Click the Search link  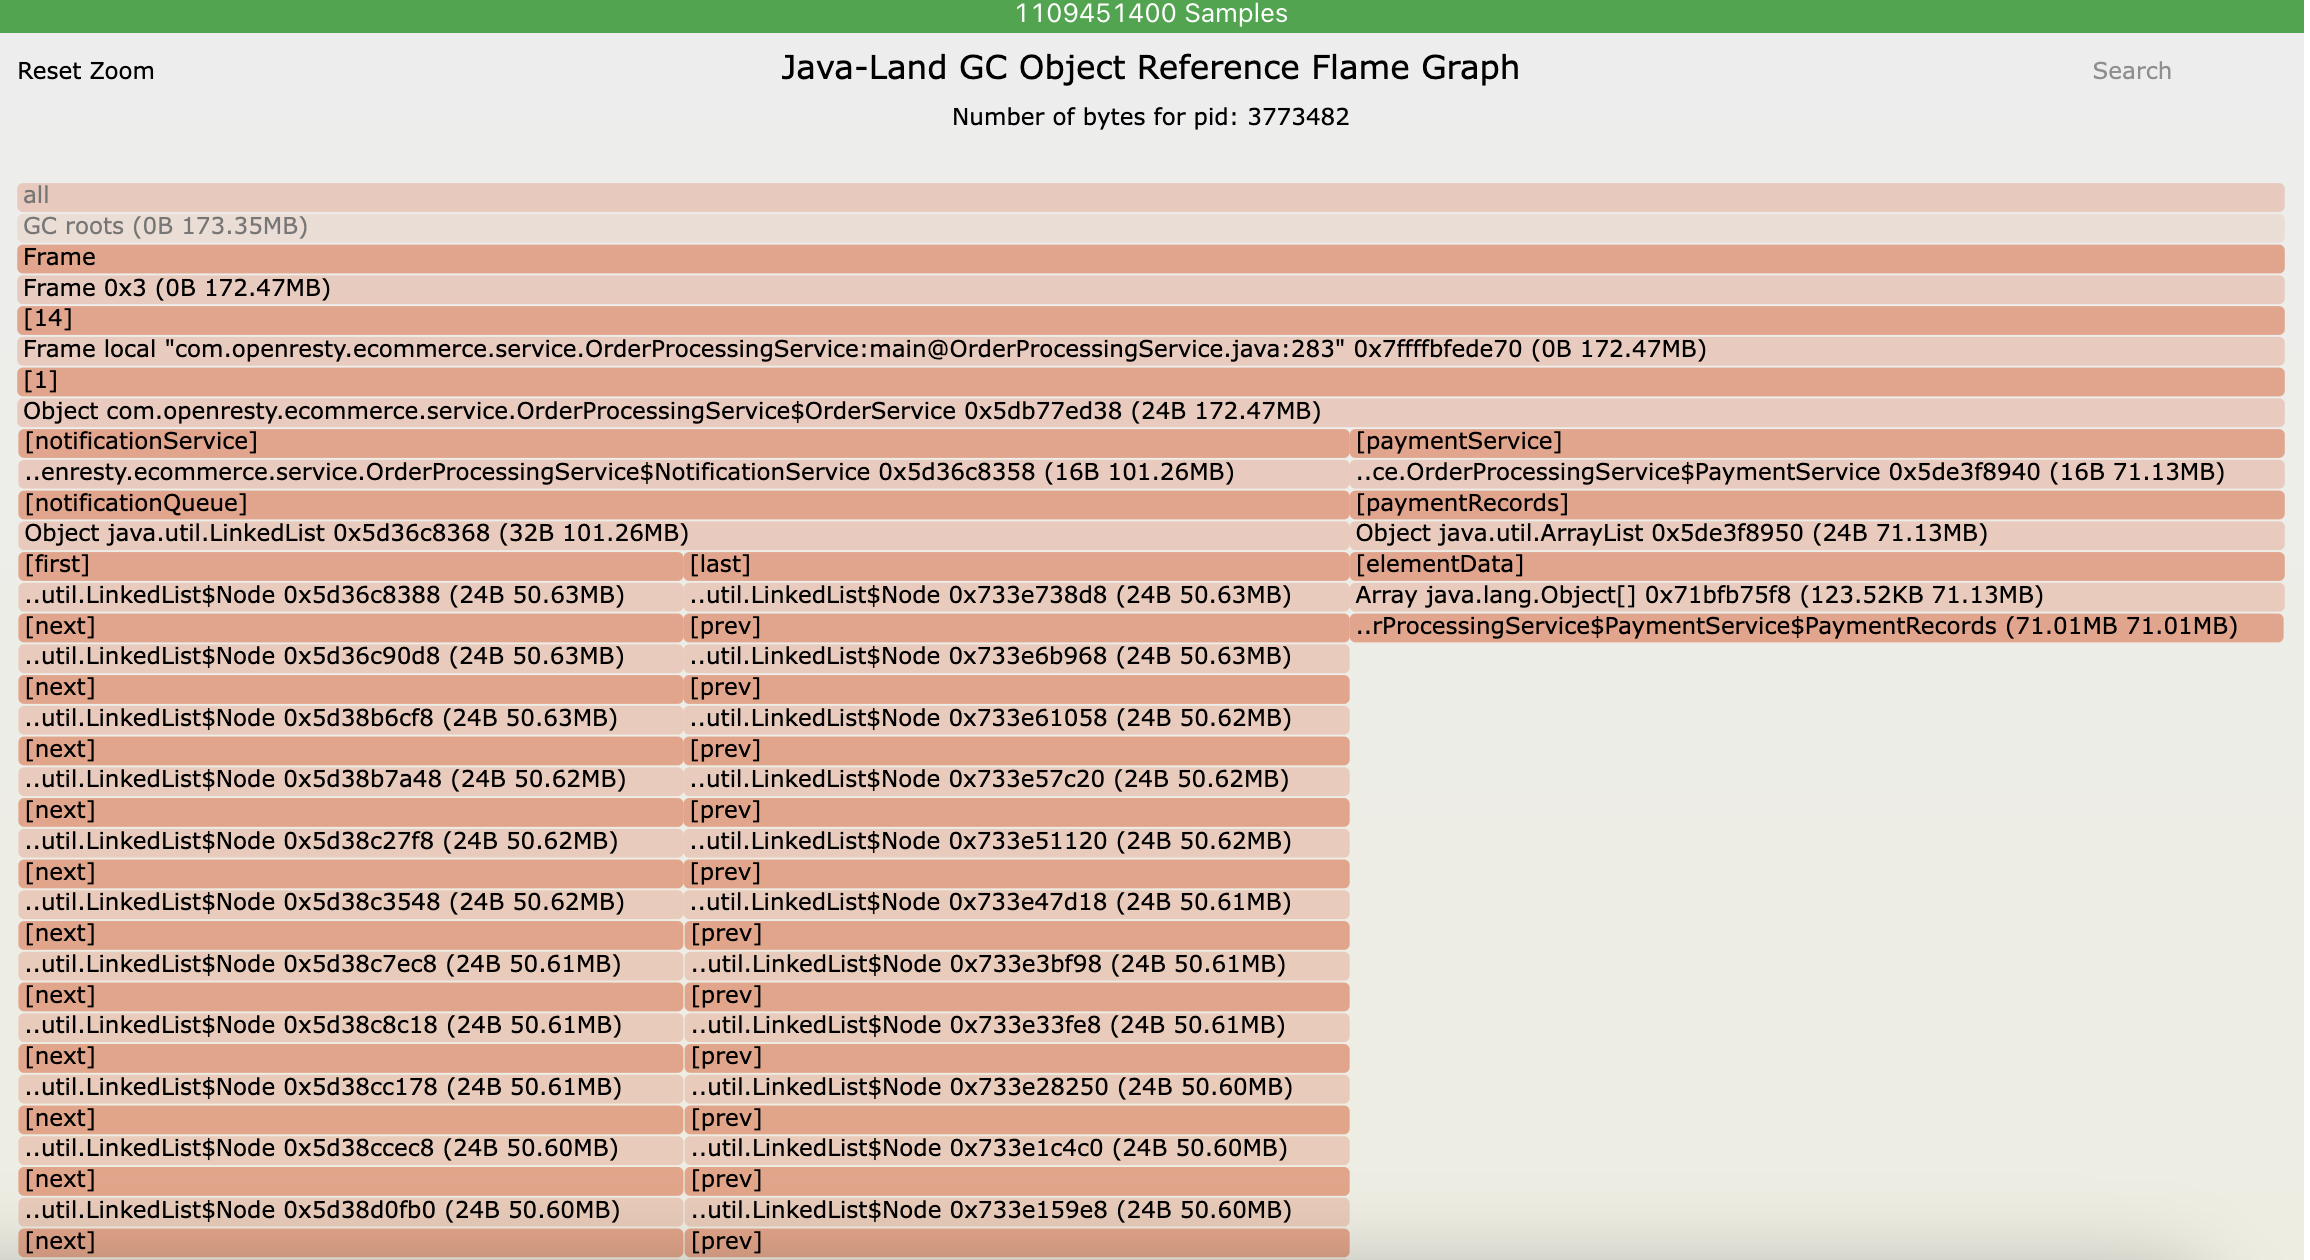[2131, 71]
